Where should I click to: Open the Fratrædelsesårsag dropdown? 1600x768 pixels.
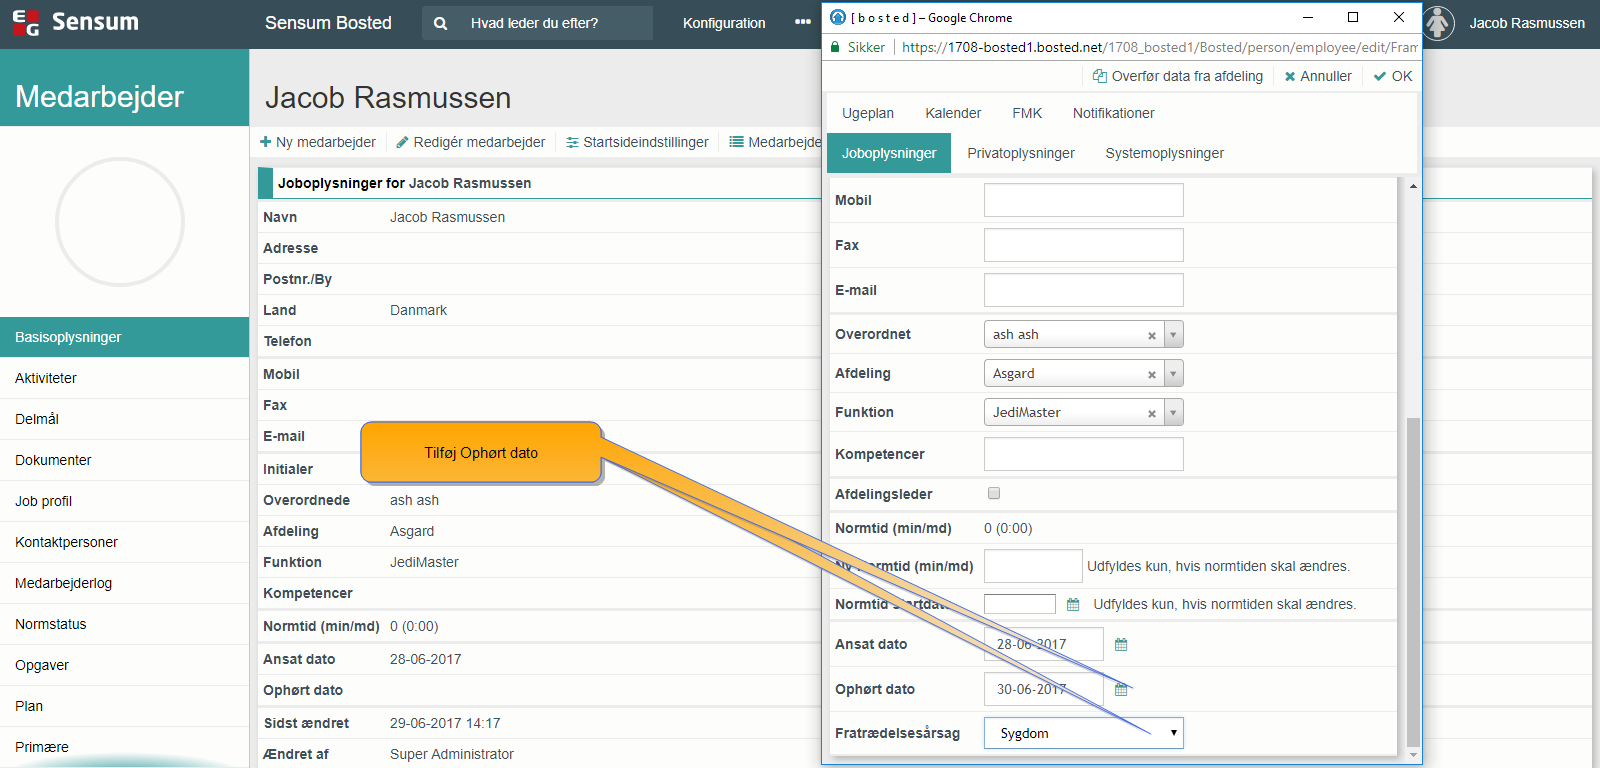[x=1083, y=733]
